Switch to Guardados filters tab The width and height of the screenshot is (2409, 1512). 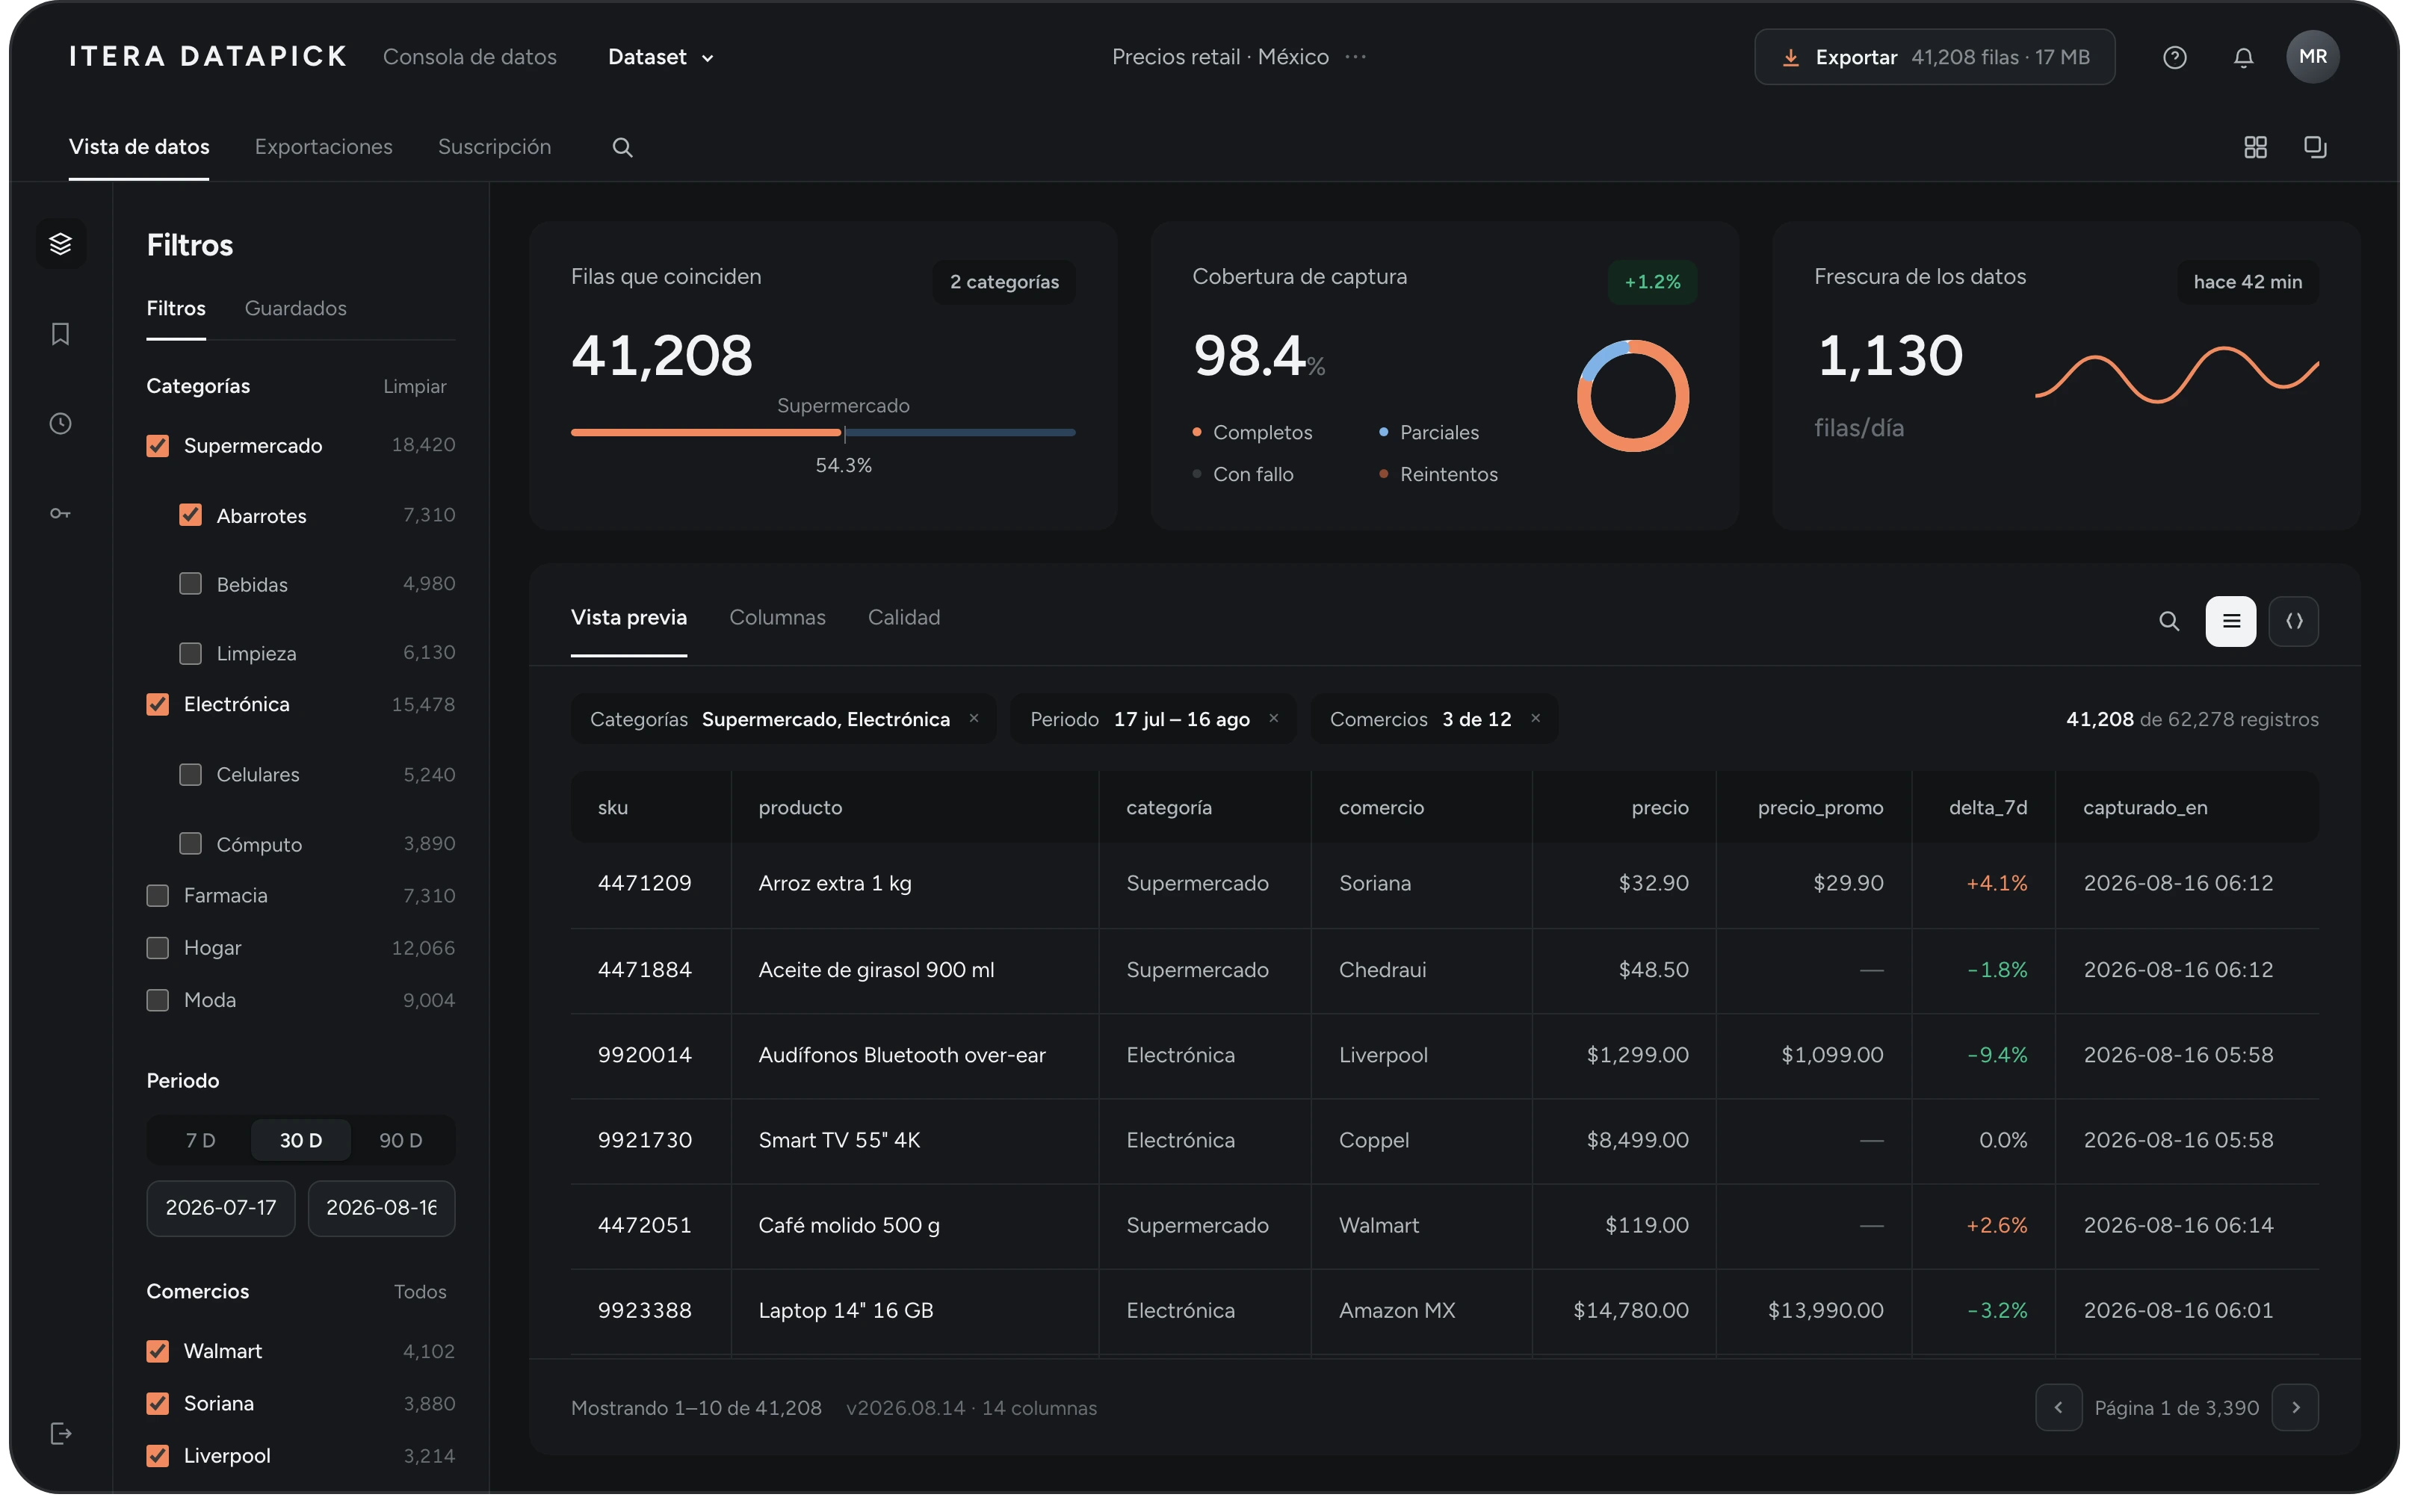tap(295, 308)
